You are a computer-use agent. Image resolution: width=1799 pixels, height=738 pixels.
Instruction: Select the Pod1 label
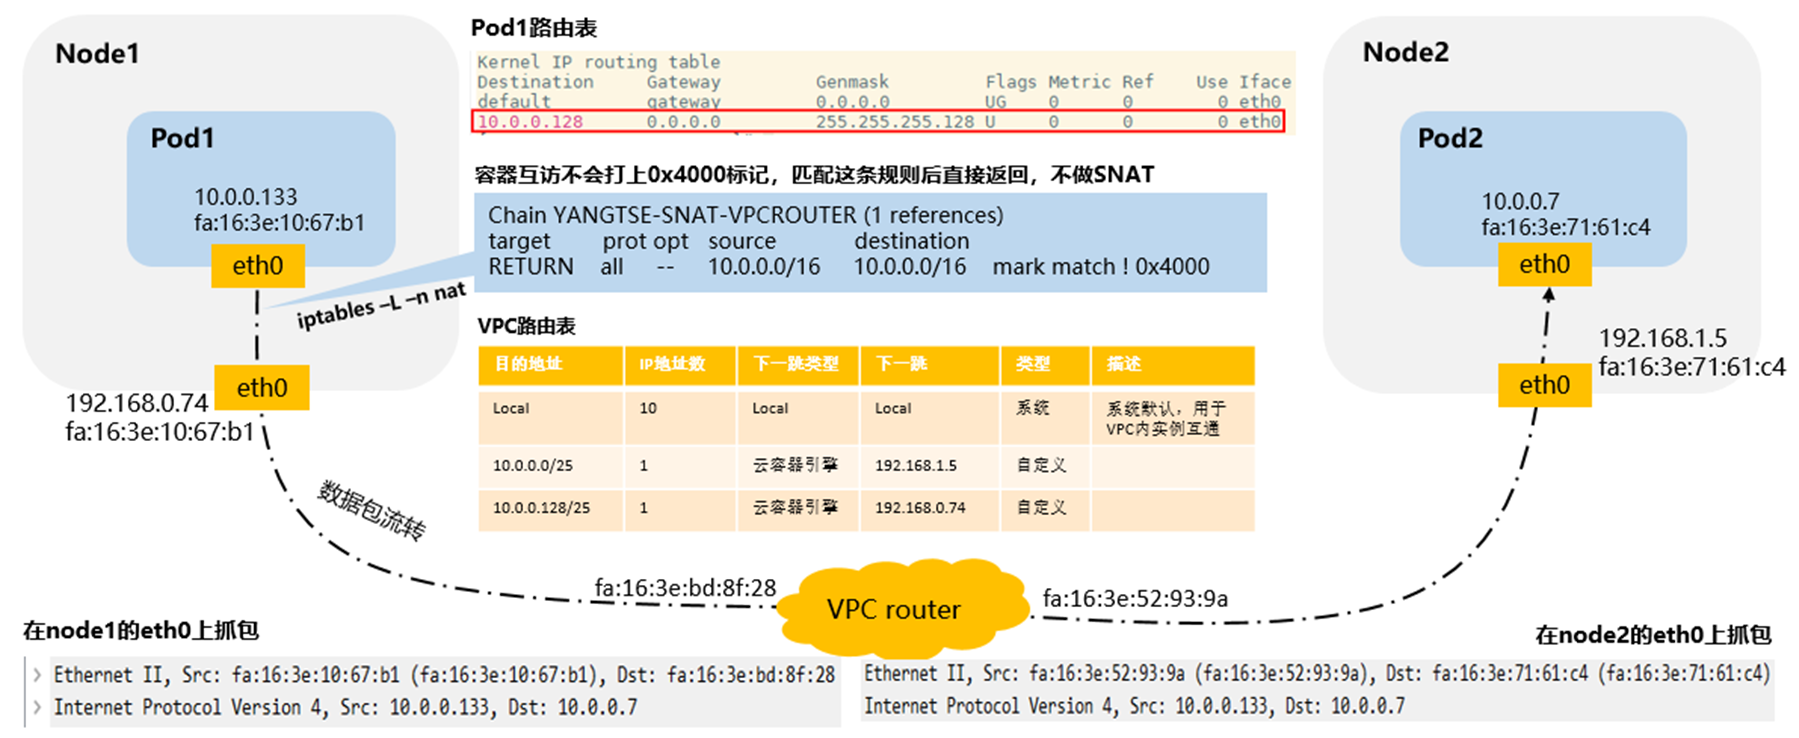(182, 138)
